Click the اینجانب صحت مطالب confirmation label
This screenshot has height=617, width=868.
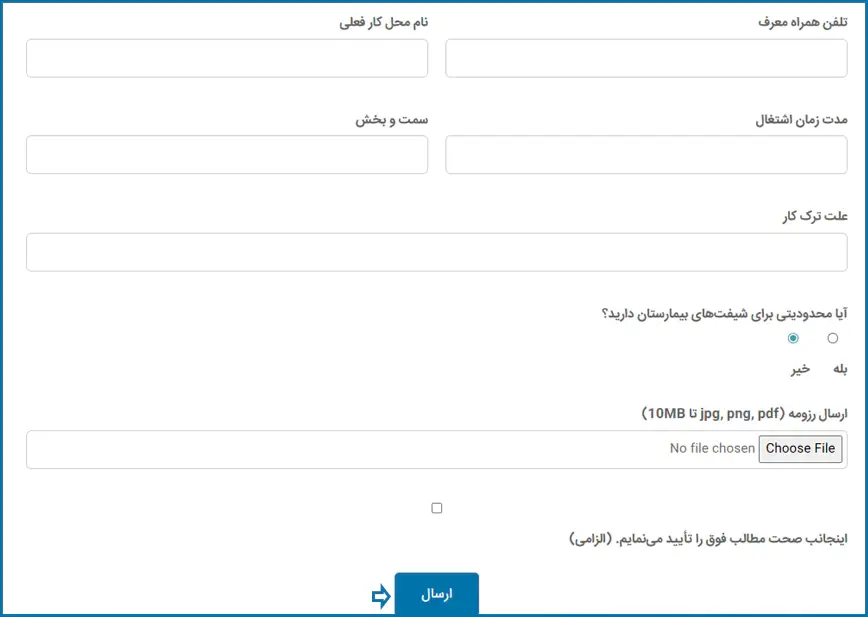(x=708, y=539)
